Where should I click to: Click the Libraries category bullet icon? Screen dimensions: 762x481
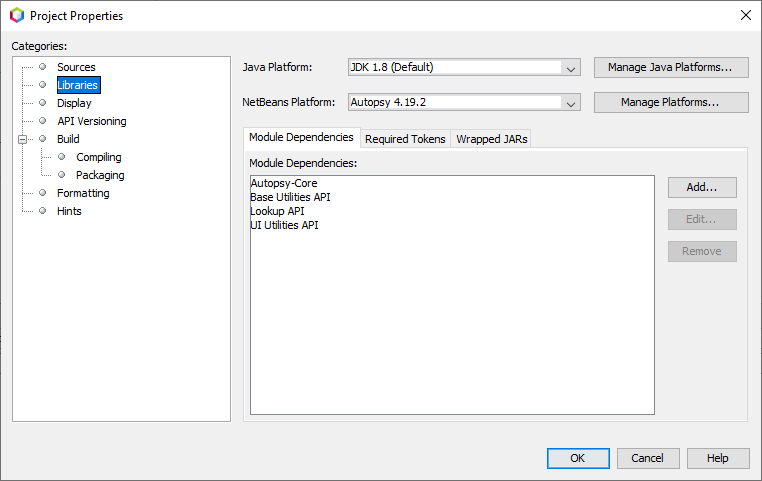(43, 85)
